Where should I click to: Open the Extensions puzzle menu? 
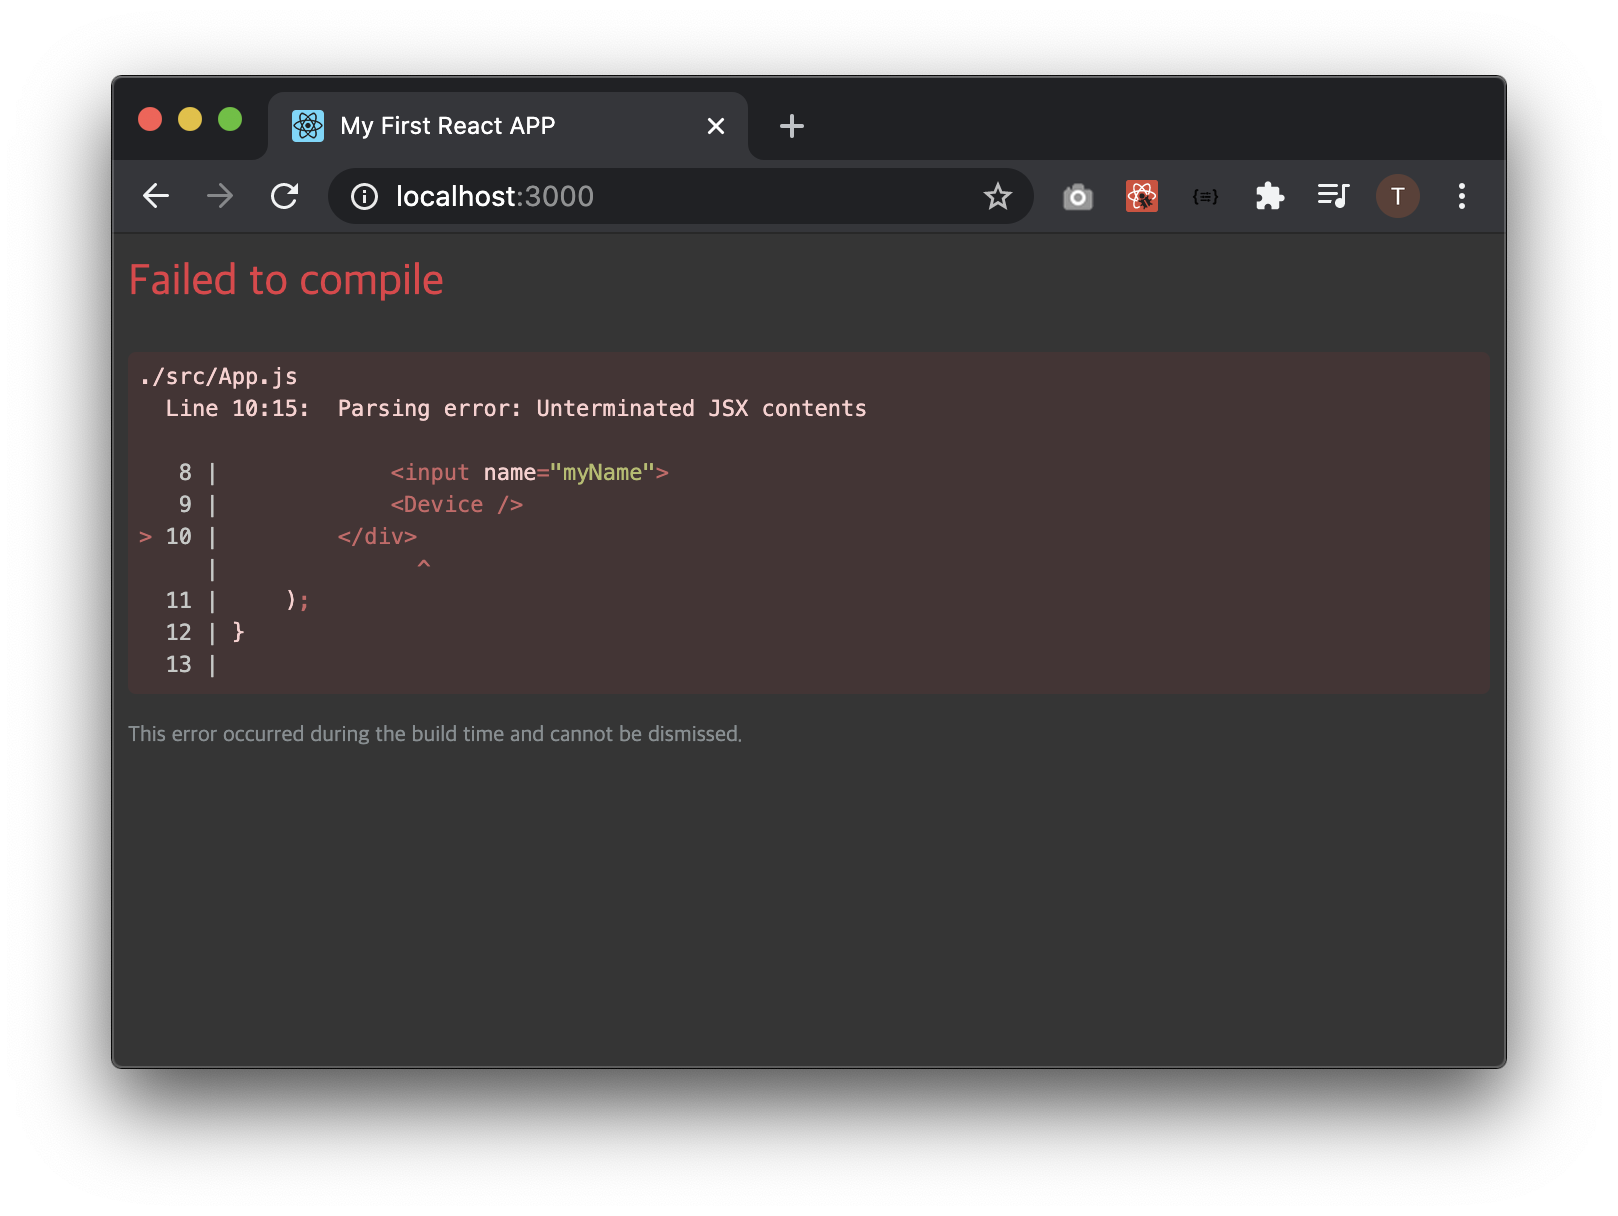1270,196
